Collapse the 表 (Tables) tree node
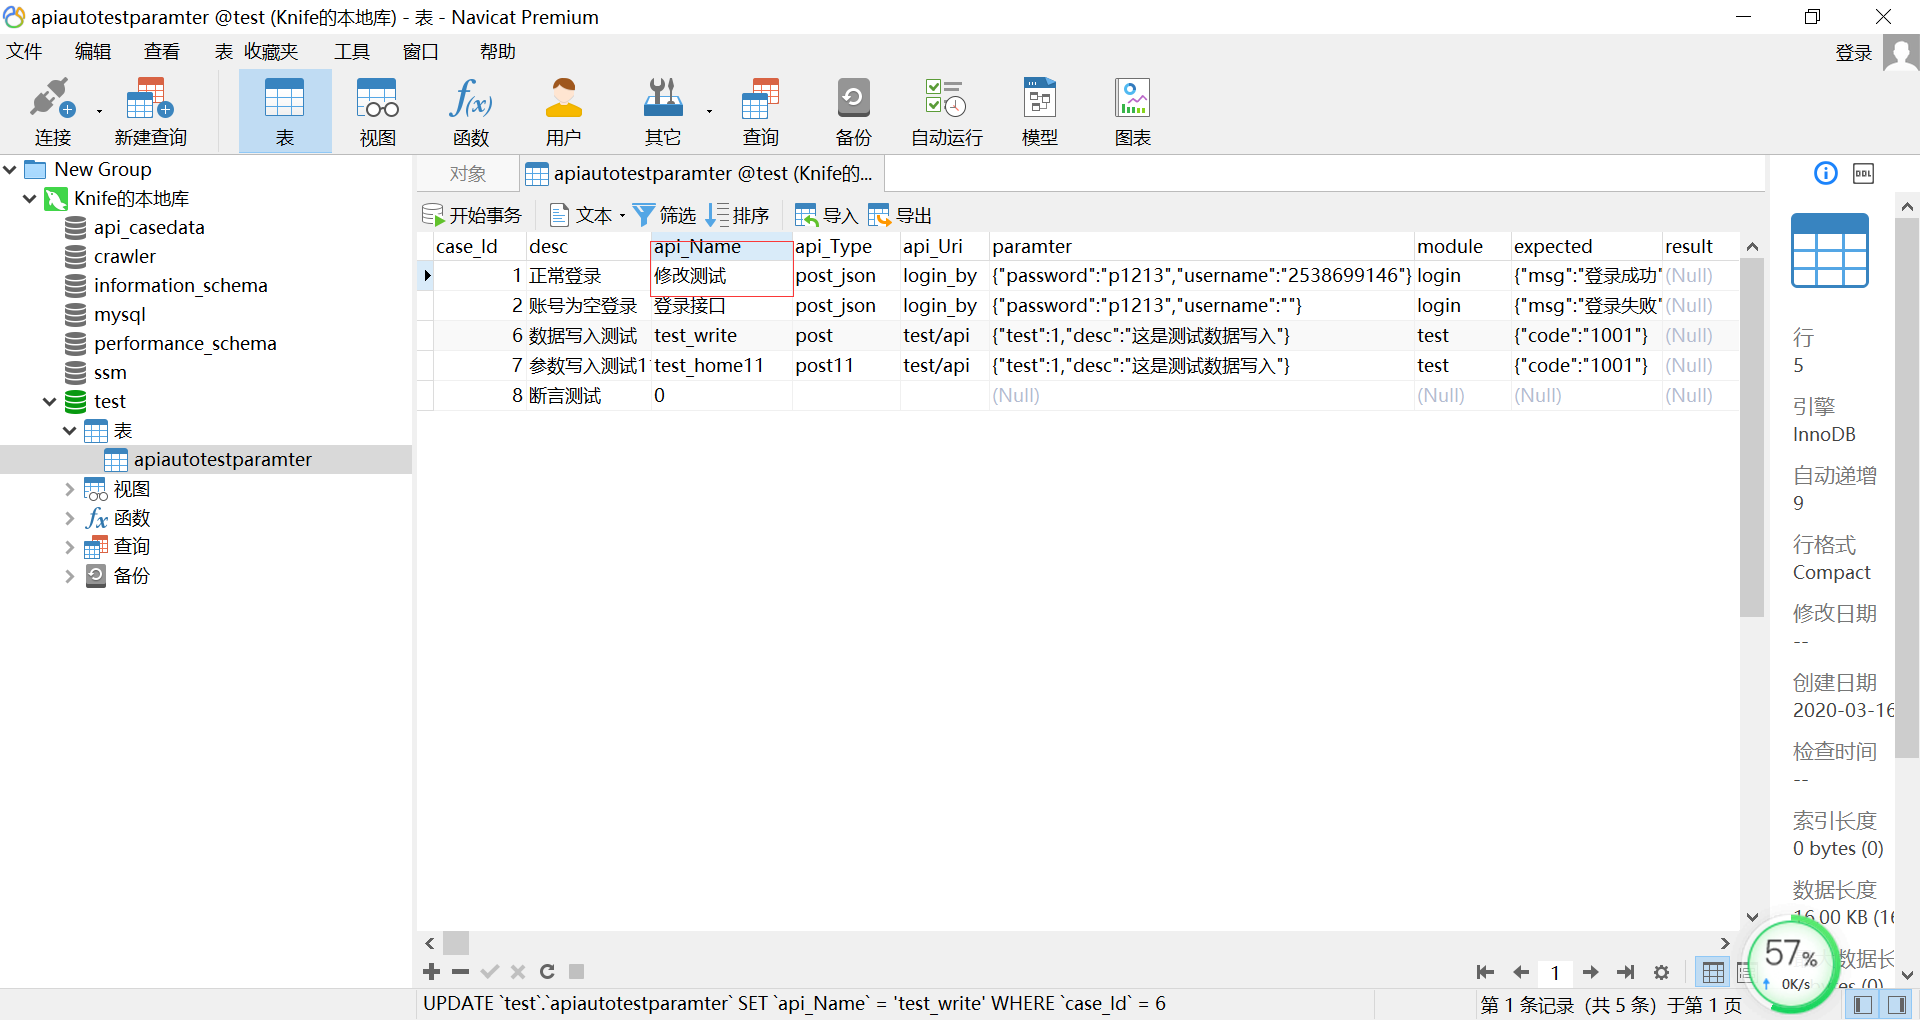The height and width of the screenshot is (1020, 1920). (69, 431)
